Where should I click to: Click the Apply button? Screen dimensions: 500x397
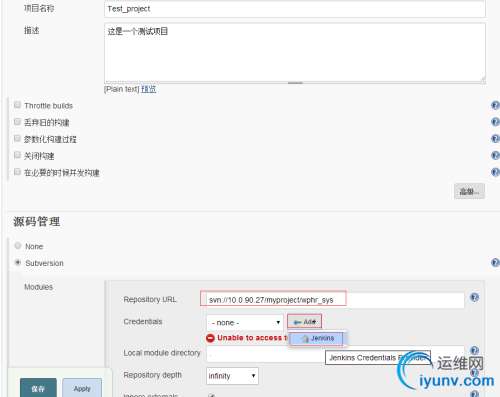[x=82, y=388]
